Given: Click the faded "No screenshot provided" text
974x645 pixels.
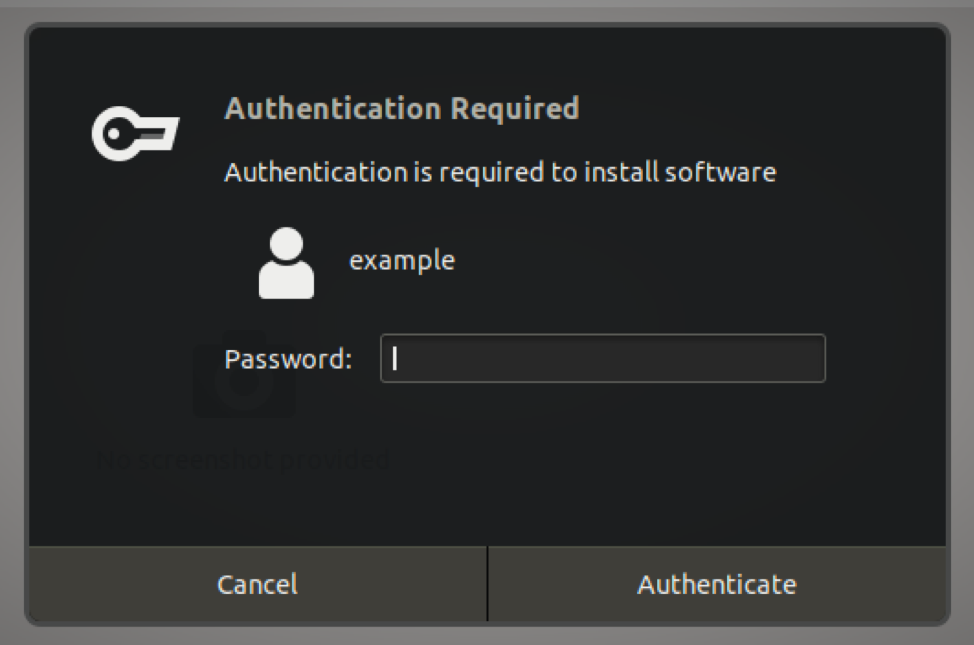Looking at the screenshot, I should point(243,461).
